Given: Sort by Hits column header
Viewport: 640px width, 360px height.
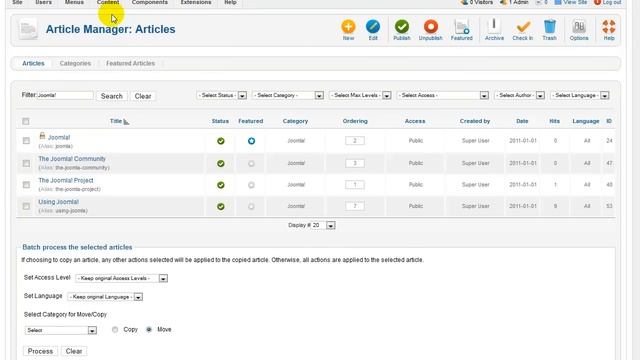Looking at the screenshot, I should [554, 121].
